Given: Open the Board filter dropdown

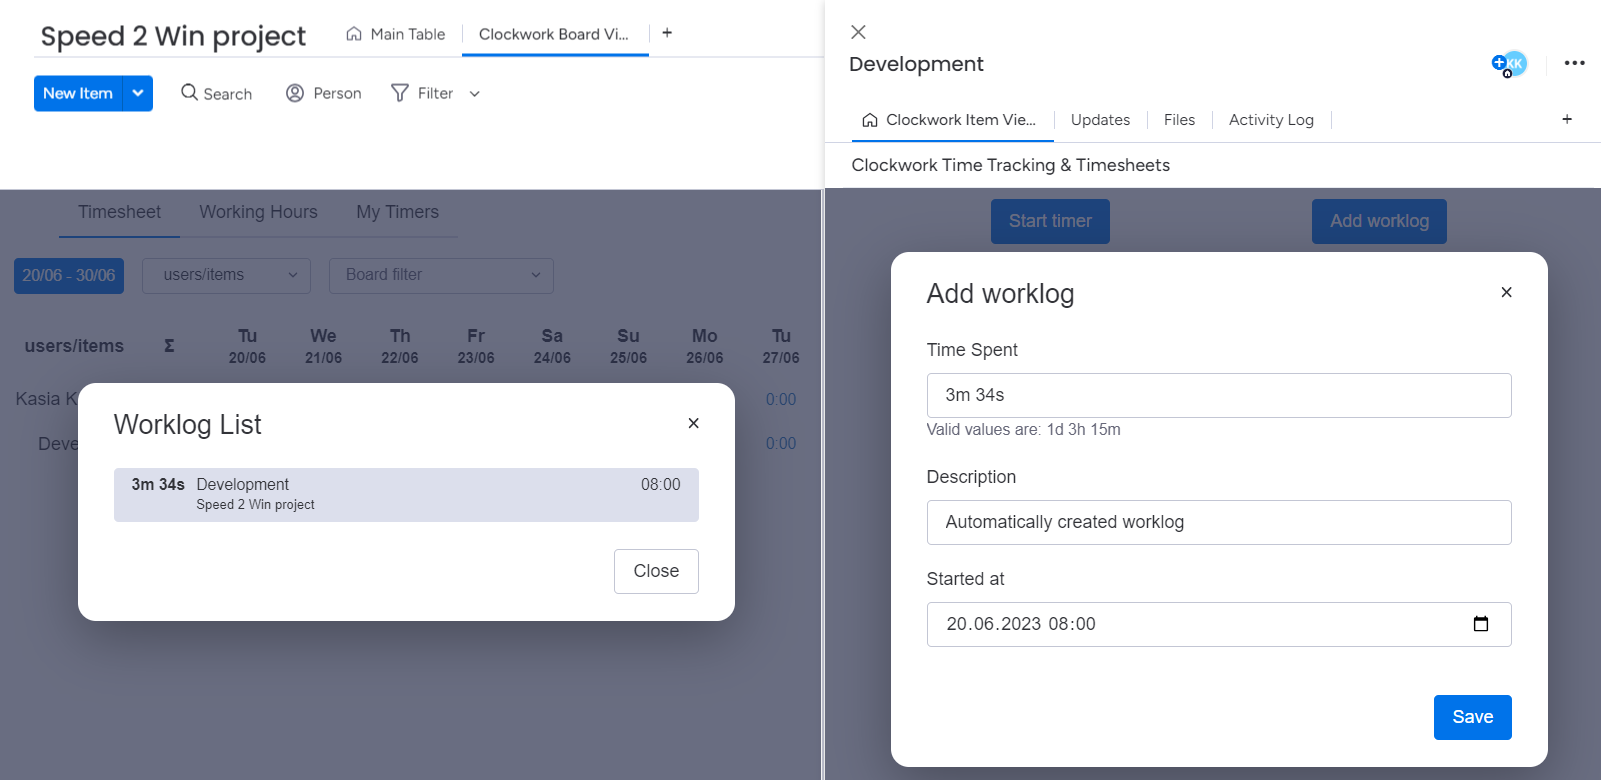Looking at the screenshot, I should [441, 275].
